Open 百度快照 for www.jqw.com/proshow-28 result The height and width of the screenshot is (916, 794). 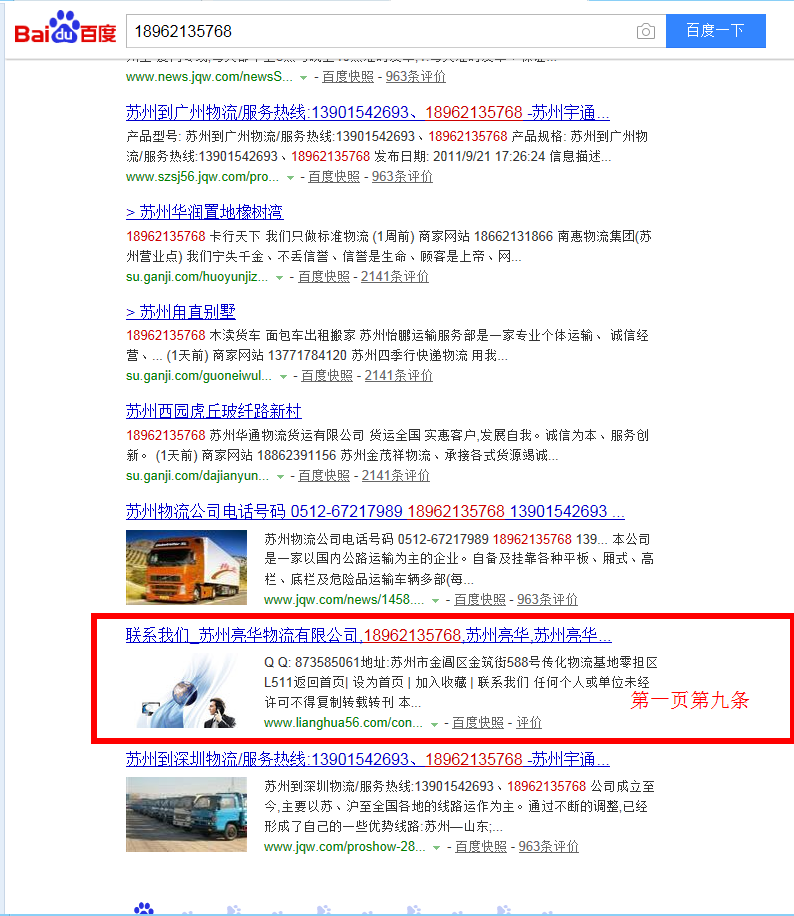[481, 846]
